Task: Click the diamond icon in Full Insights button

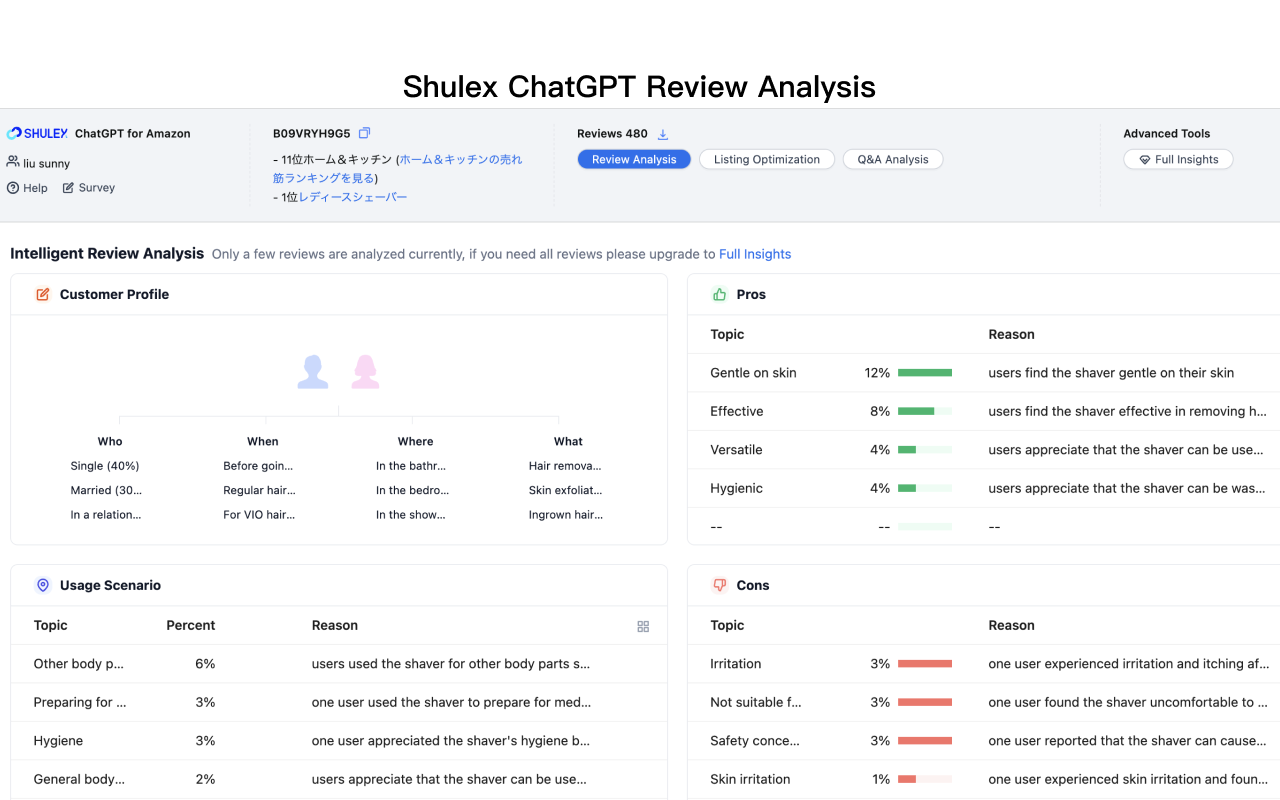Action: (x=1145, y=159)
